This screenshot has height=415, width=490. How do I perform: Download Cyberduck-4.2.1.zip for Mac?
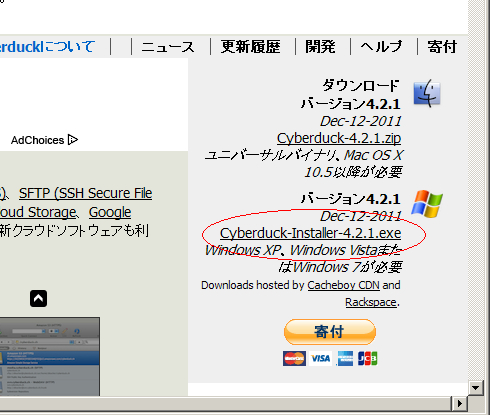pyautogui.click(x=339, y=138)
